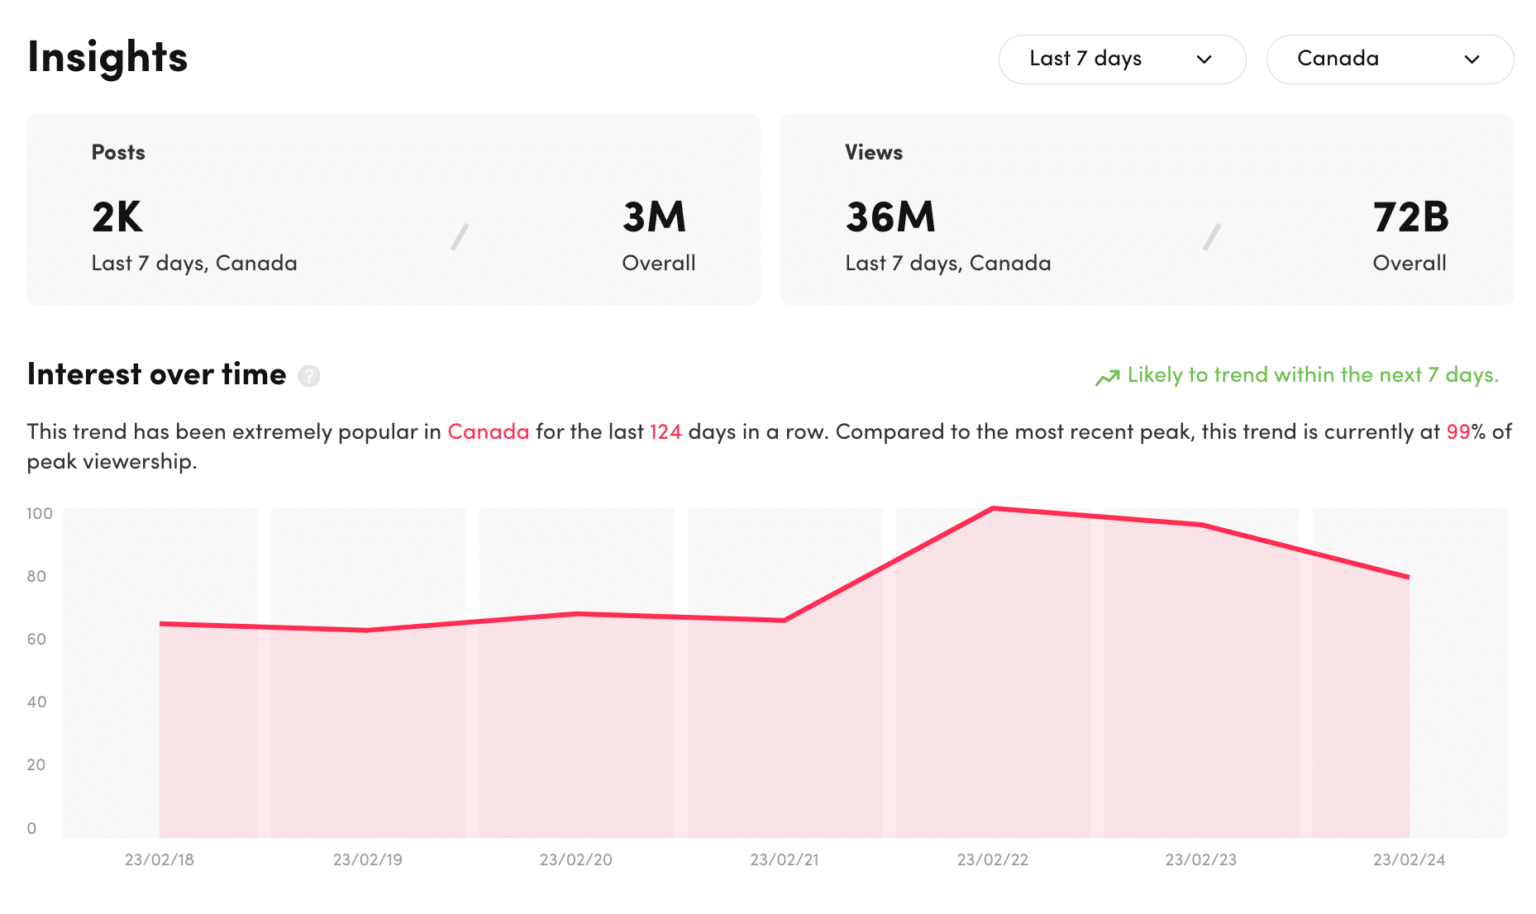
Task: Click the 2K posts statistic
Action: click(x=115, y=217)
